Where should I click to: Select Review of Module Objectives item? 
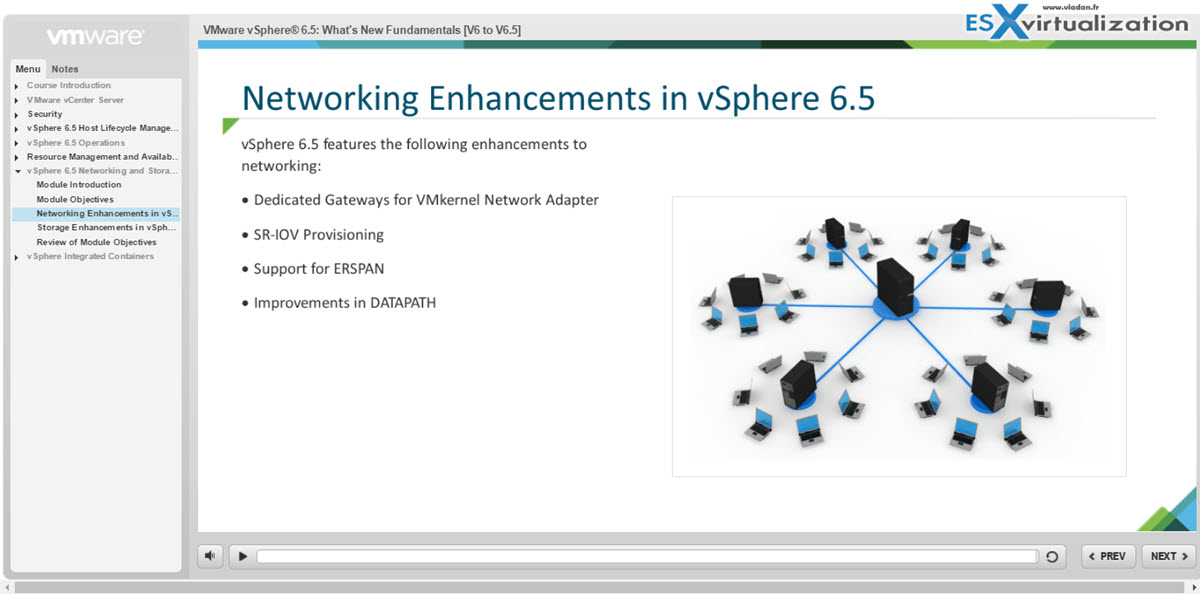[x=97, y=243]
